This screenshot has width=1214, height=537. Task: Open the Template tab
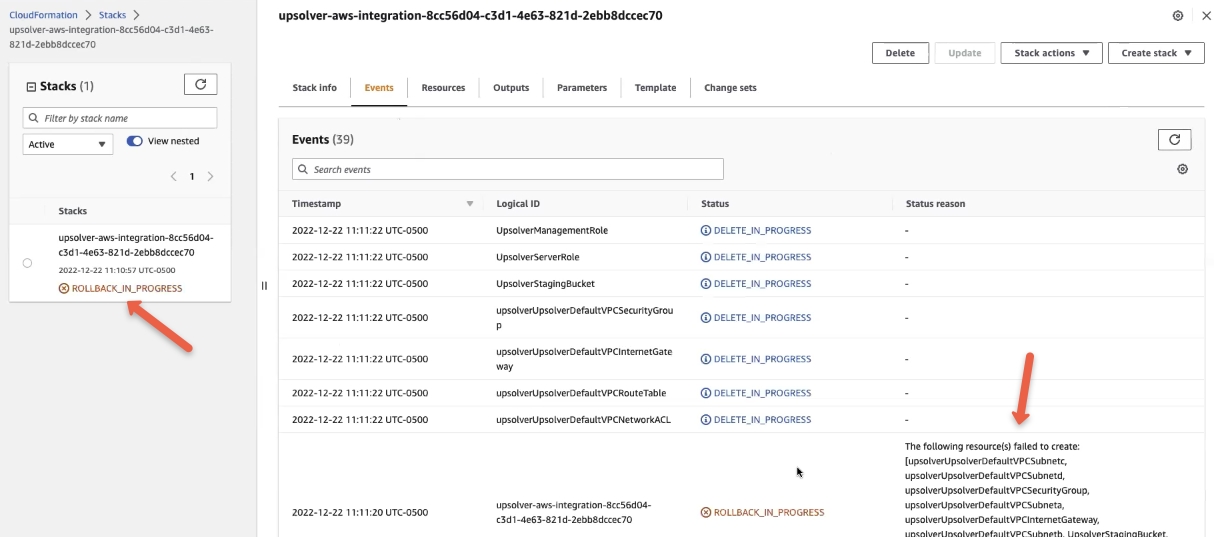(655, 88)
